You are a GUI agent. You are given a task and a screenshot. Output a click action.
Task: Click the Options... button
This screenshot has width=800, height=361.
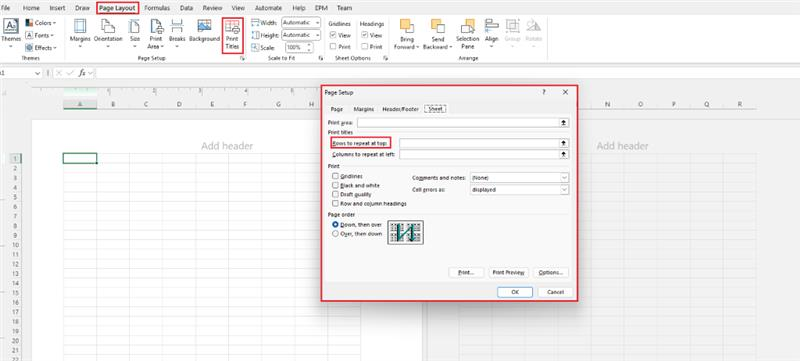[x=551, y=273]
